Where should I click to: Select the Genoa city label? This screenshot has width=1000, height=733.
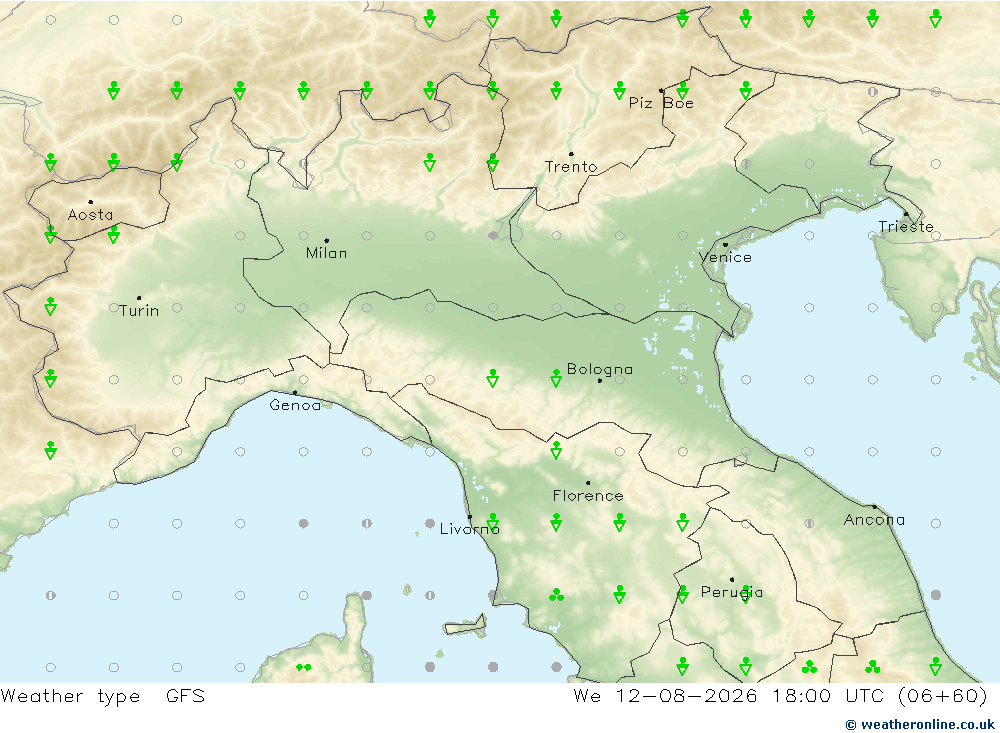295,405
